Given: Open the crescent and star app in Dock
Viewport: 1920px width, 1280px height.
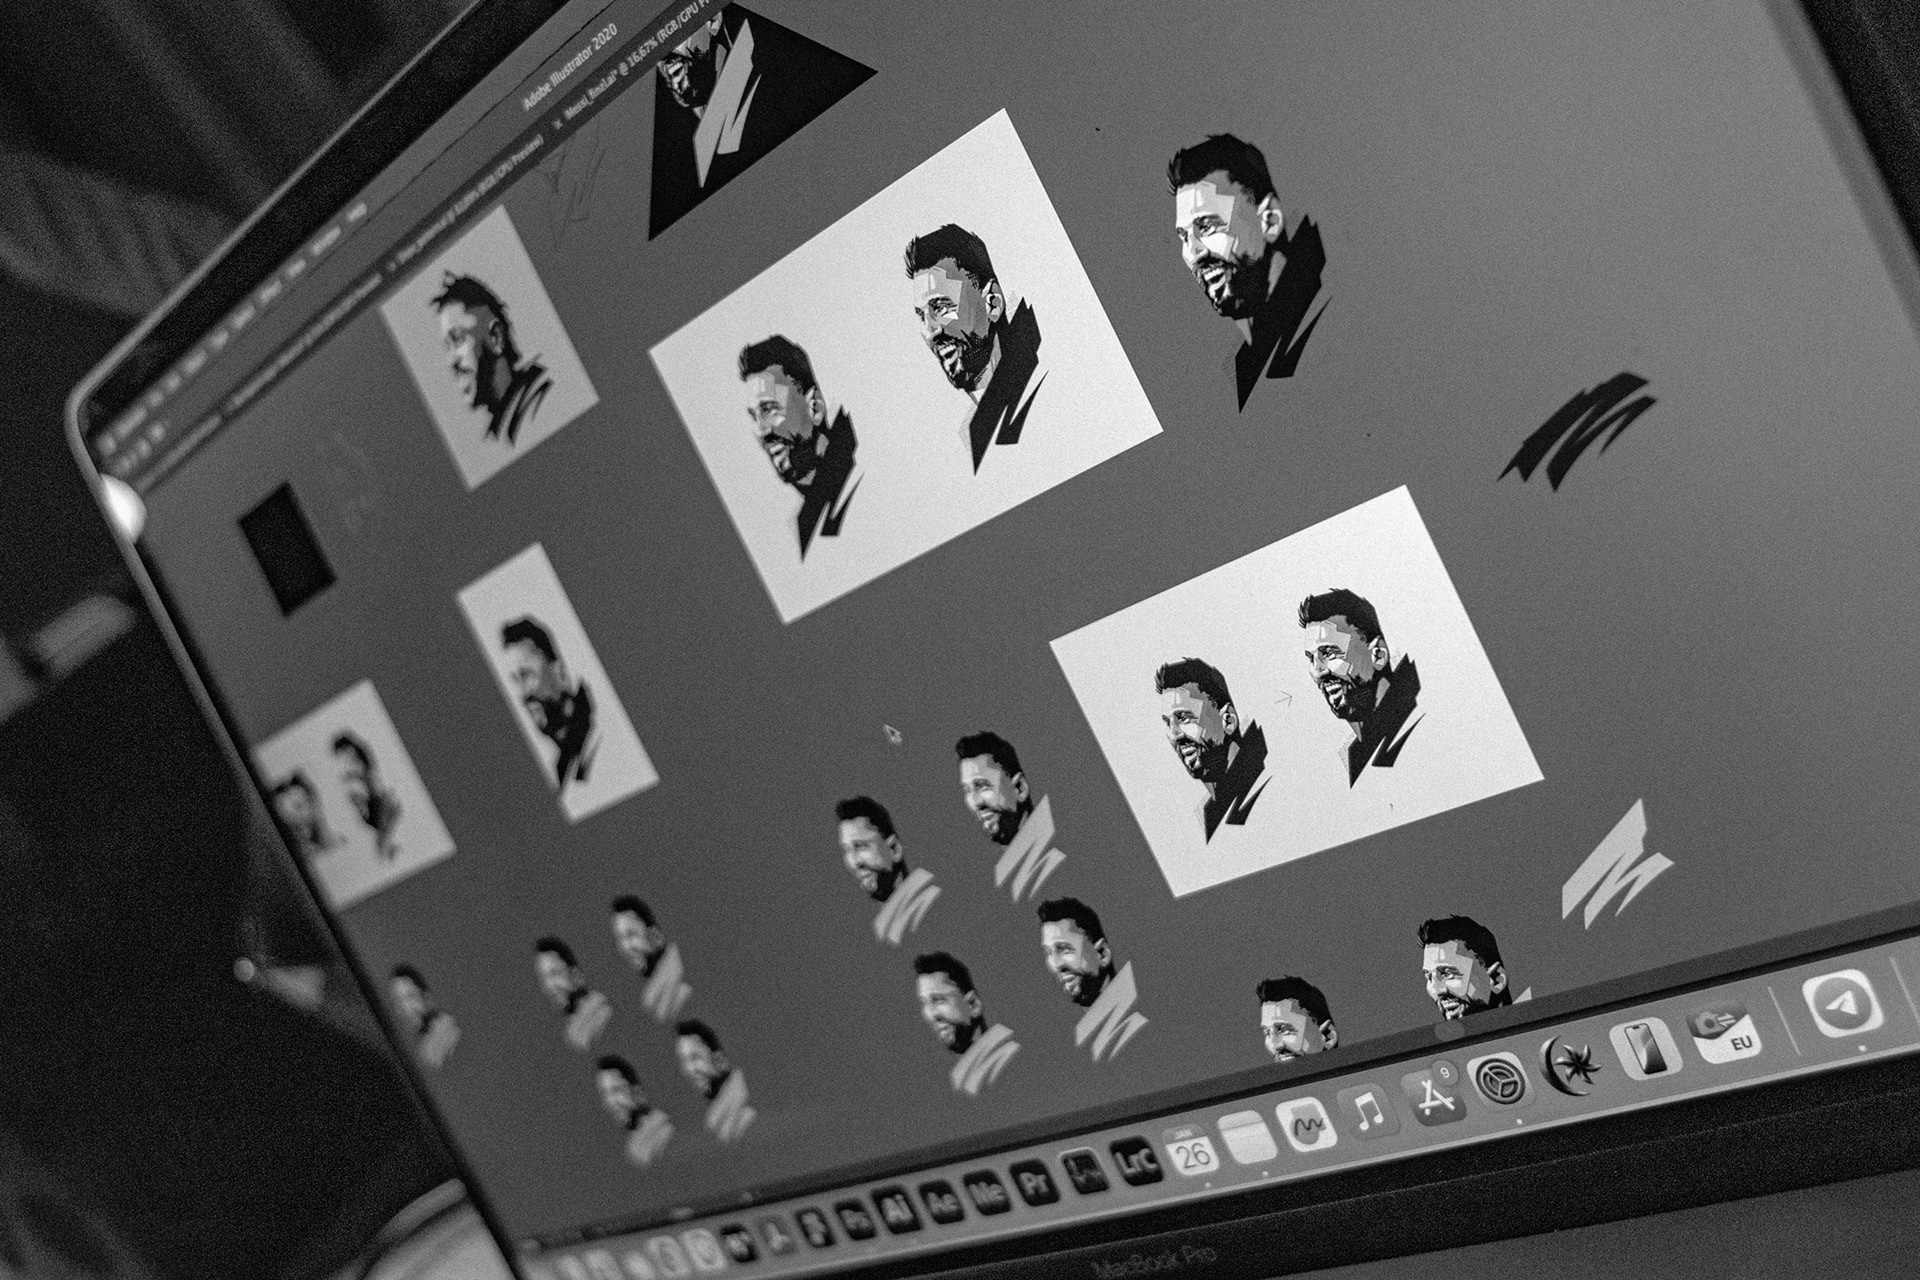Looking at the screenshot, I should [1573, 1064].
